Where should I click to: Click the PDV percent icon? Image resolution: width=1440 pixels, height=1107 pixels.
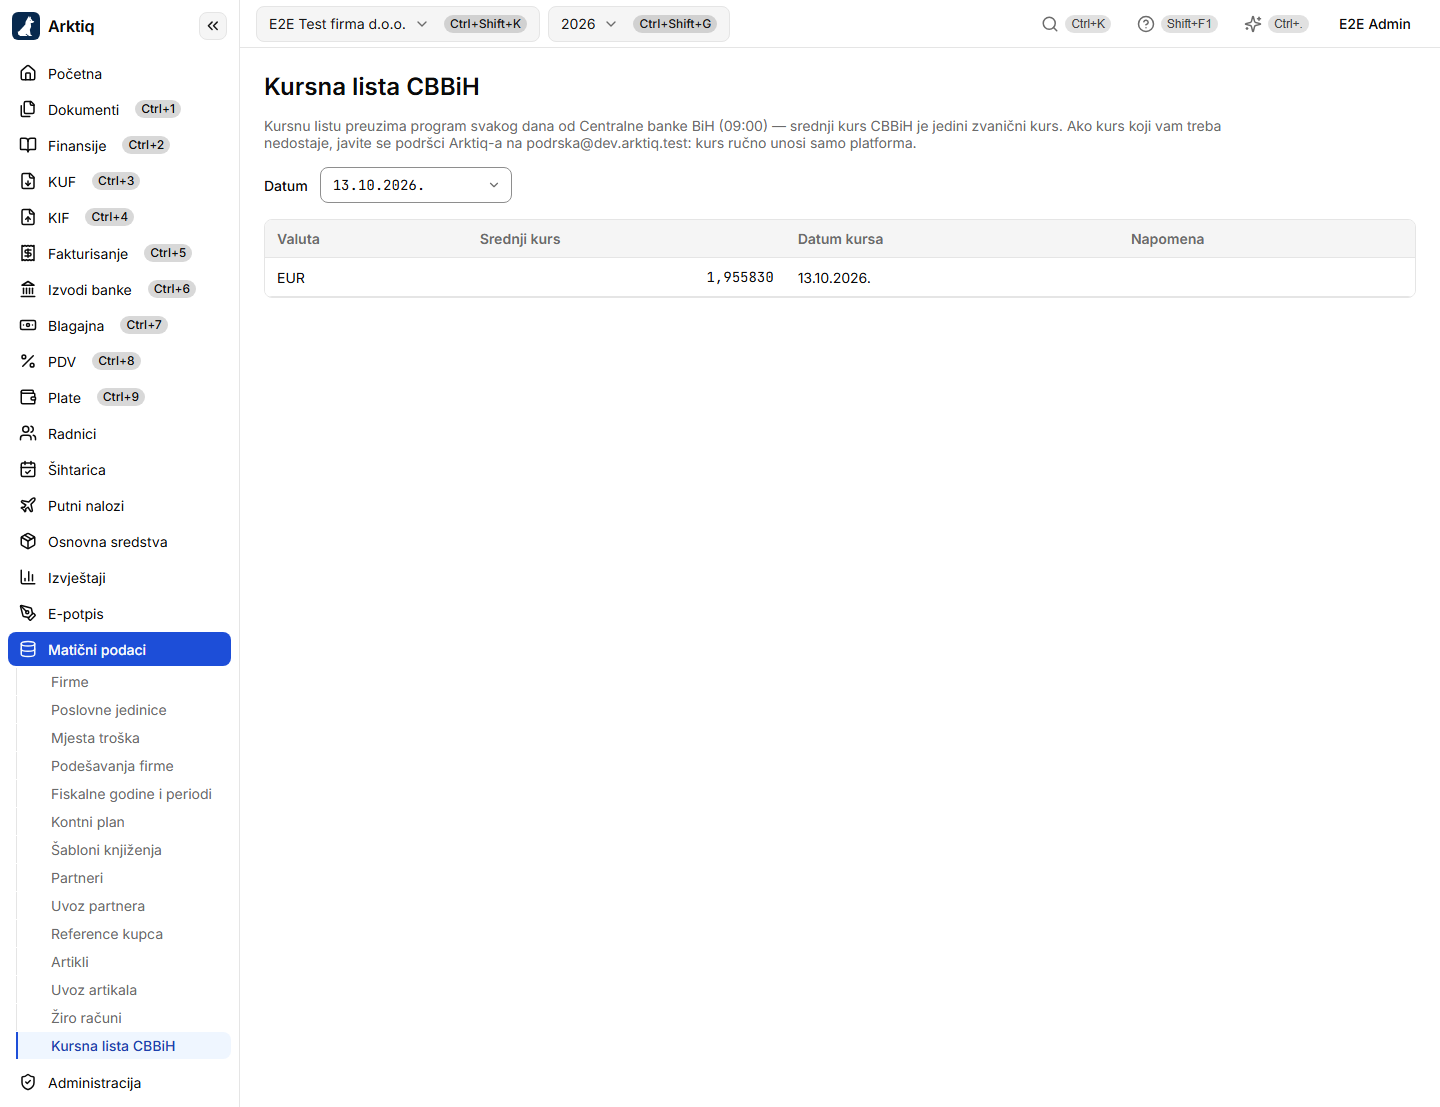click(x=28, y=362)
